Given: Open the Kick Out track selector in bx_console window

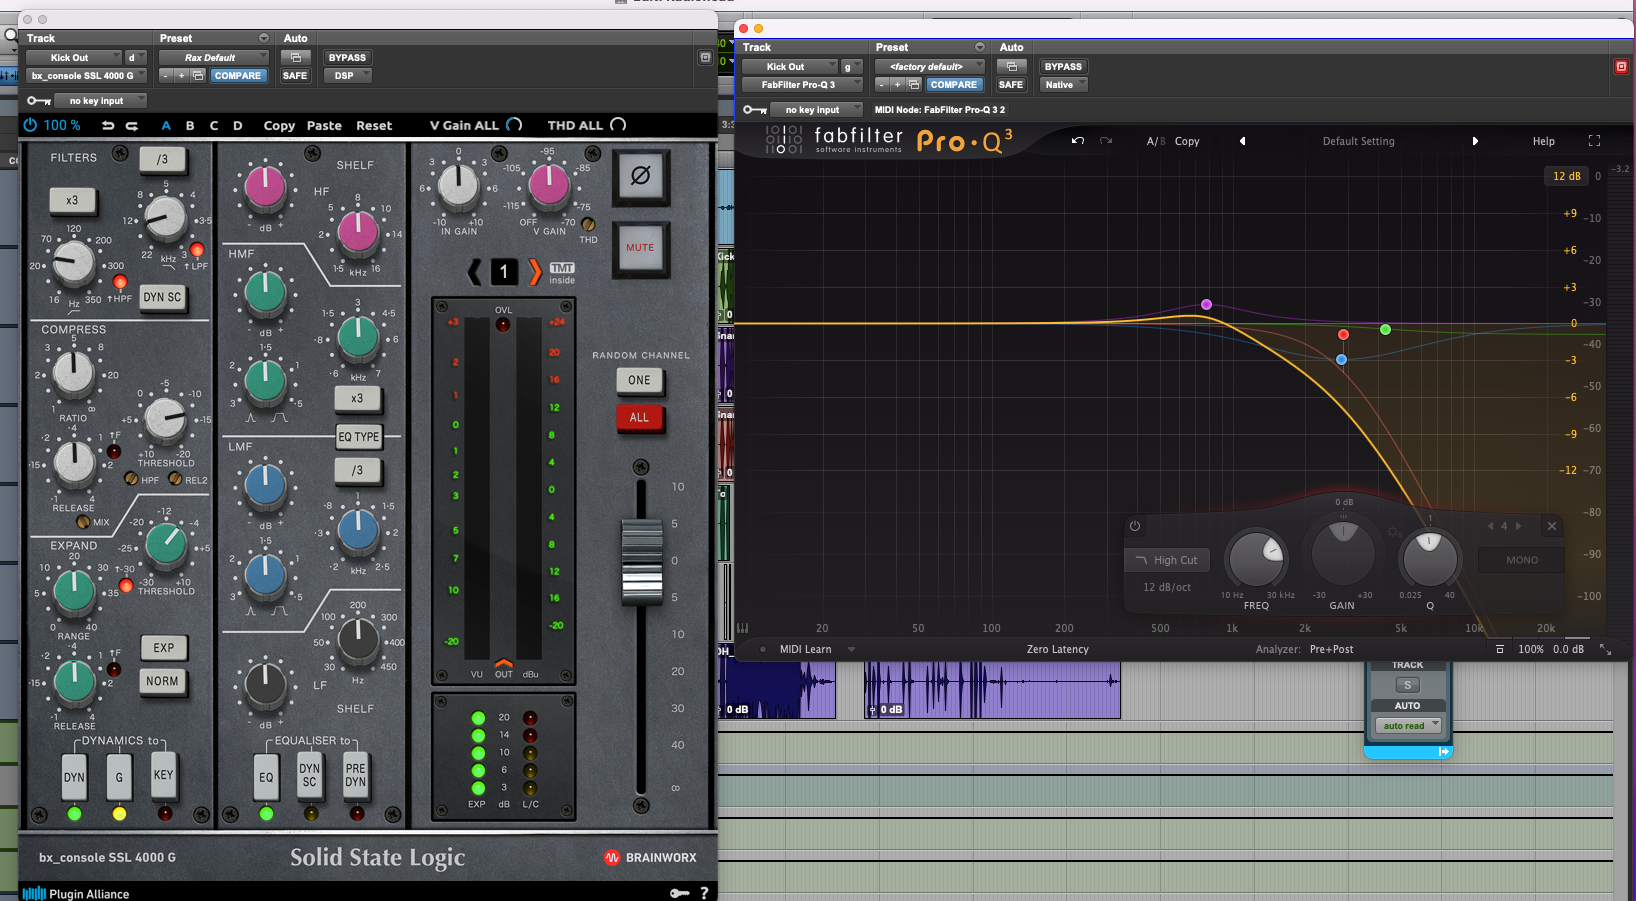Looking at the screenshot, I should pyautogui.click(x=74, y=57).
